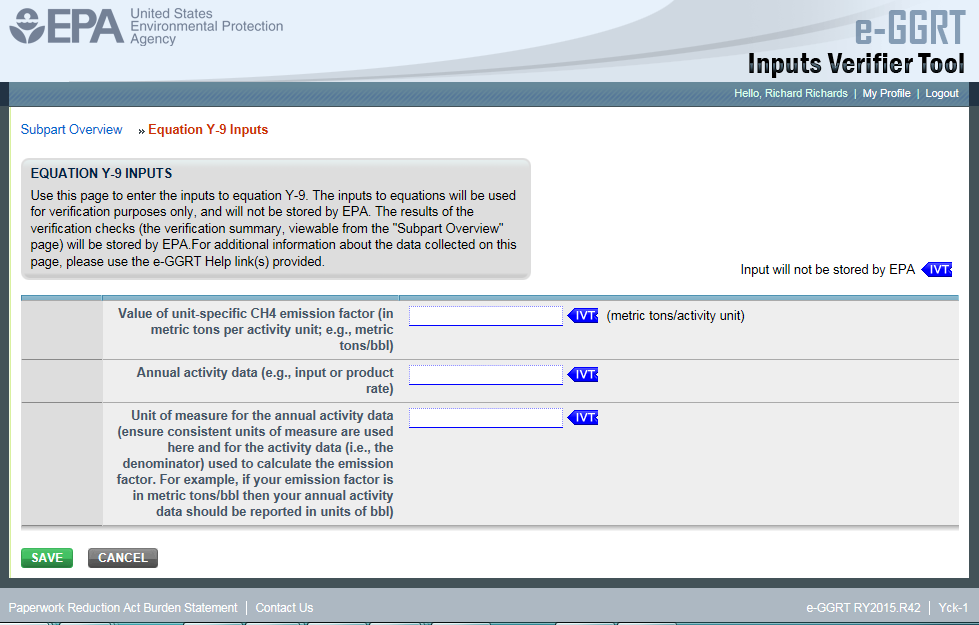Click the 'Annual activity data' row label

265,380
